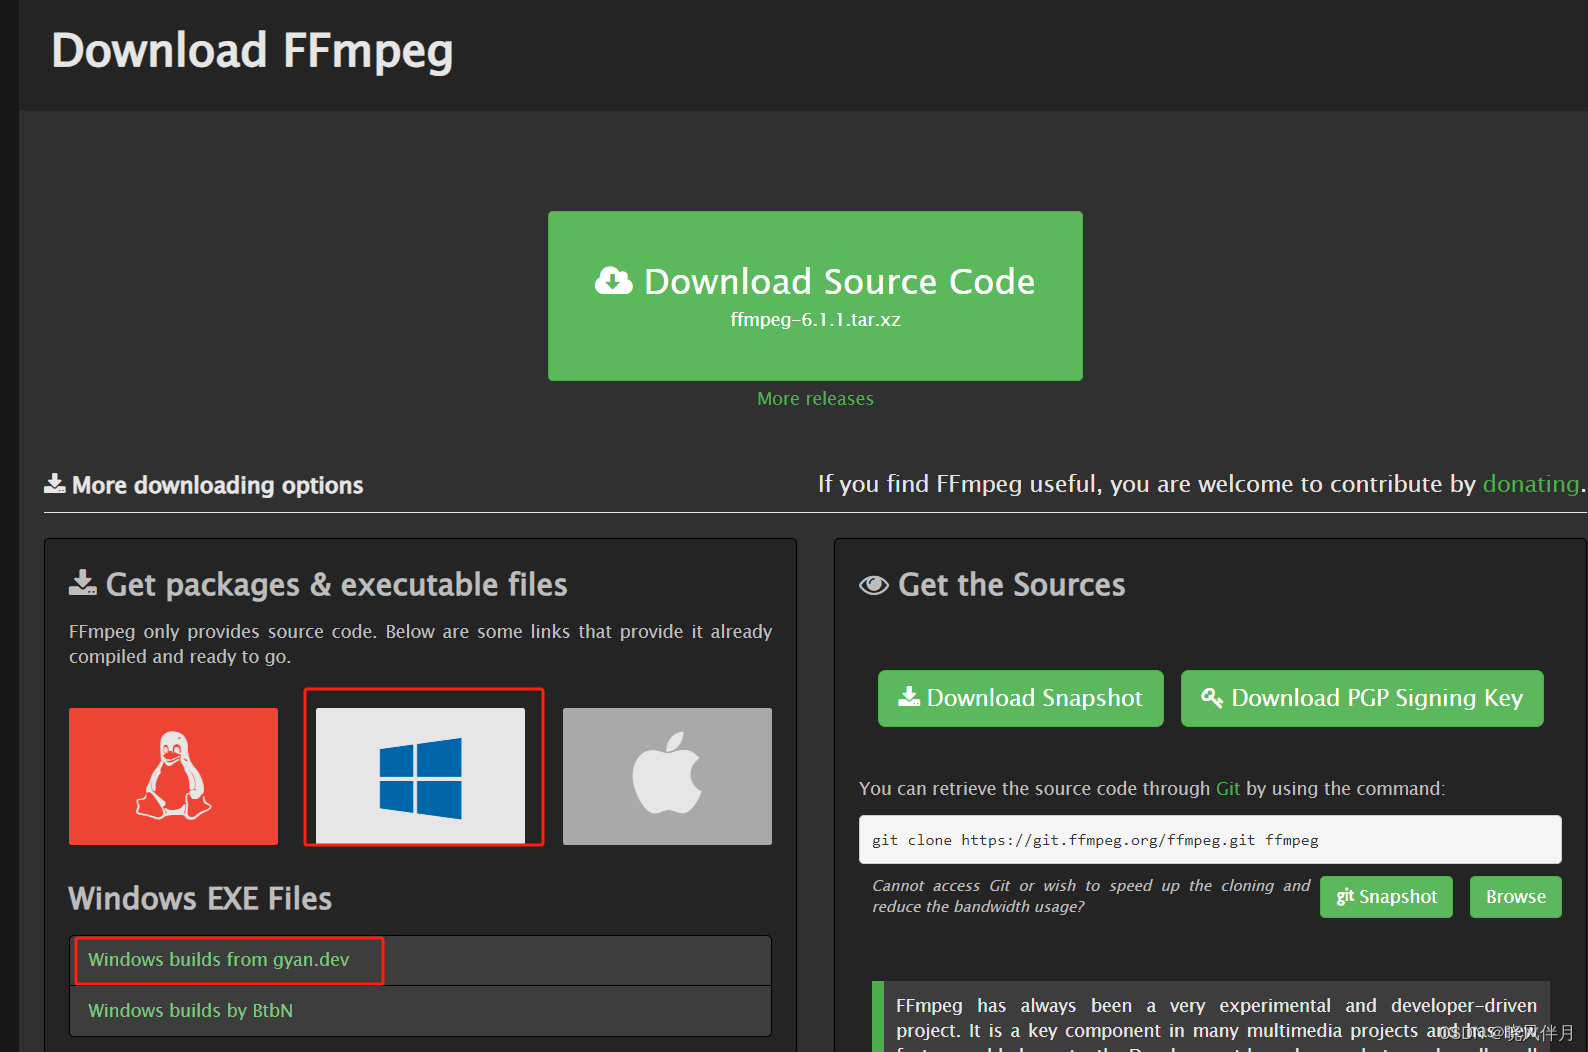Open the Git link in source instructions
The image size is (1588, 1052).
coord(1228,789)
